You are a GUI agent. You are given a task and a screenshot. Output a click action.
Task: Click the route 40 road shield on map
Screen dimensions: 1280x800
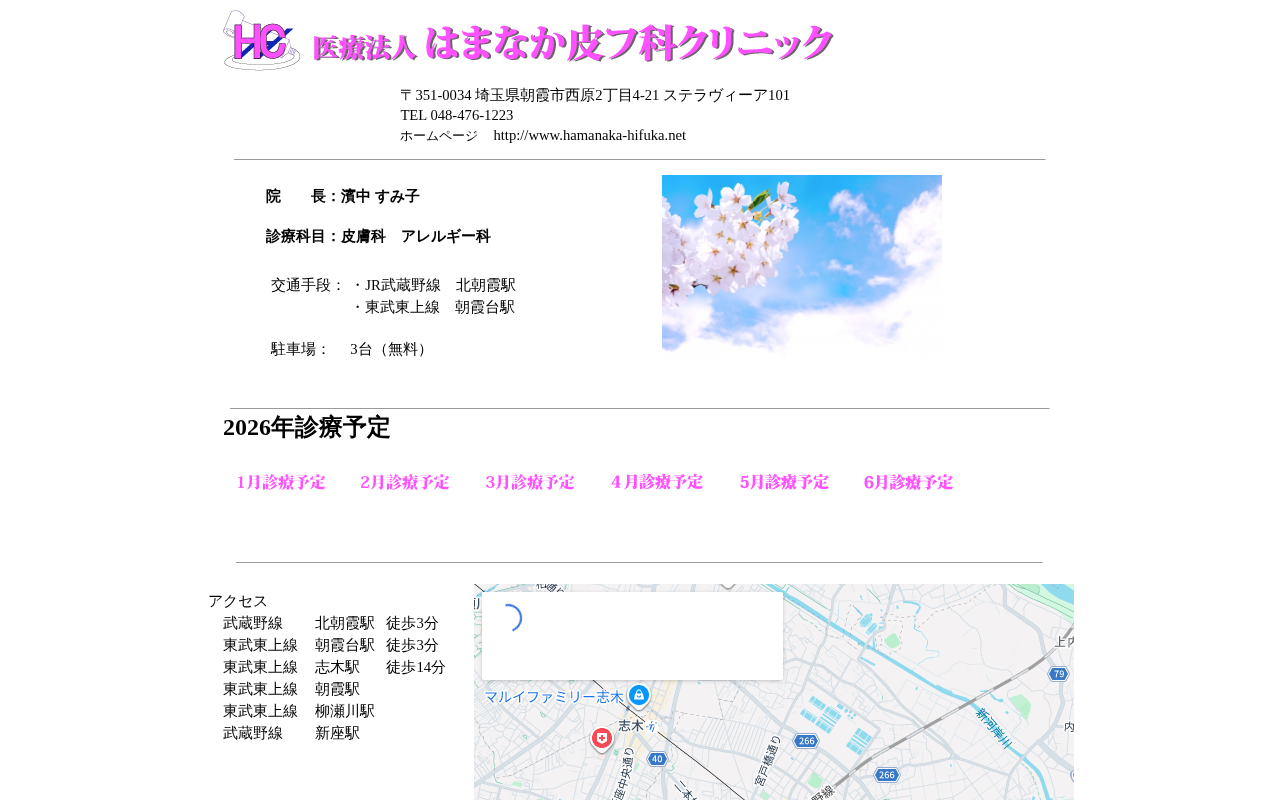pyautogui.click(x=657, y=759)
